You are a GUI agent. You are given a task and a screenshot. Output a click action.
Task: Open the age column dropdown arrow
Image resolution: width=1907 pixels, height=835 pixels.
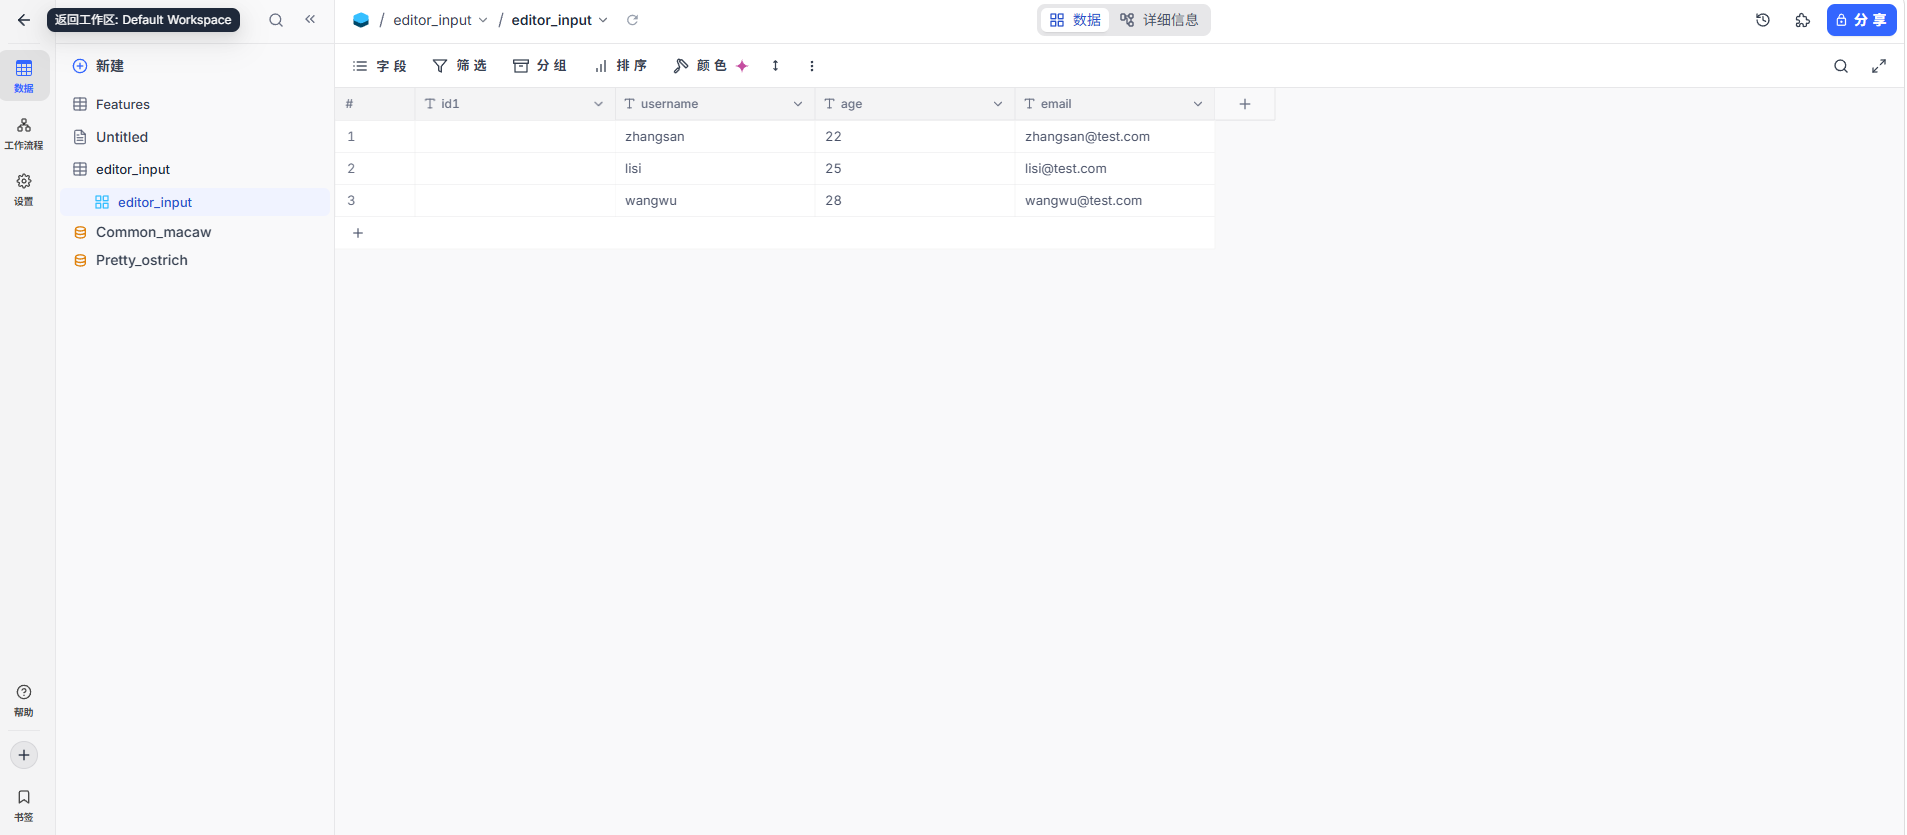point(998,104)
